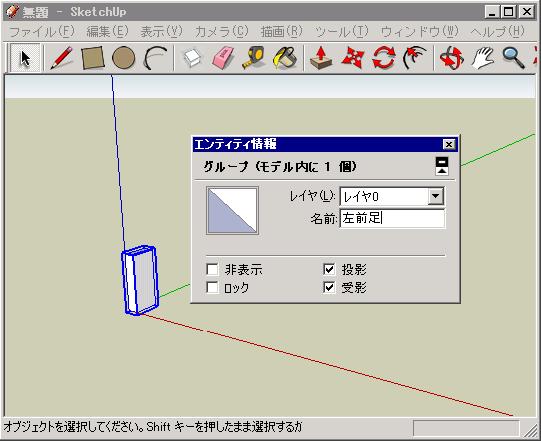Choose the Rotate tool with red arrows

coord(384,58)
